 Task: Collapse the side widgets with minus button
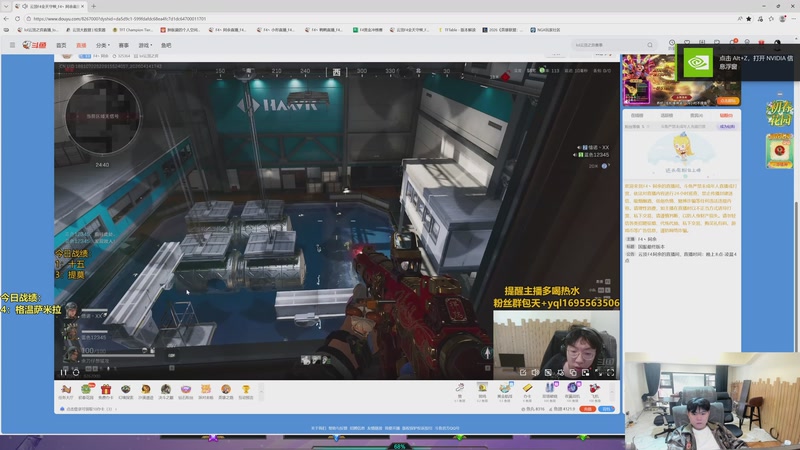779,94
